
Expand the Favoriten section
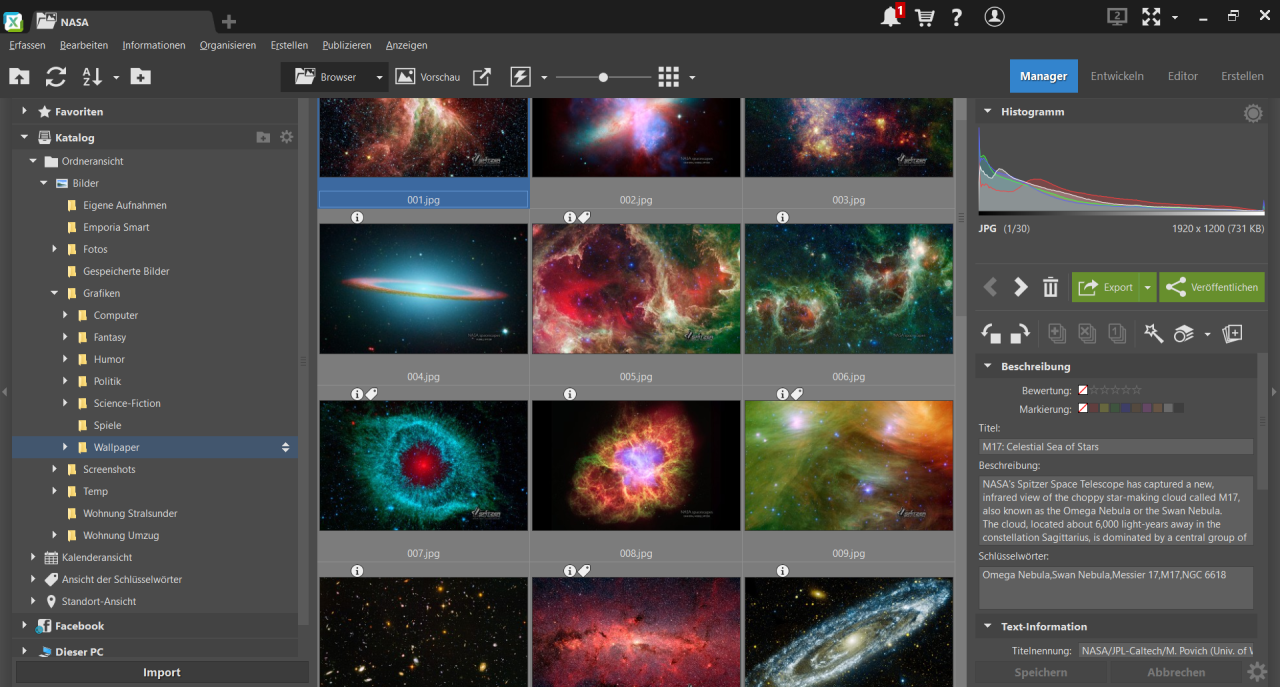click(25, 111)
